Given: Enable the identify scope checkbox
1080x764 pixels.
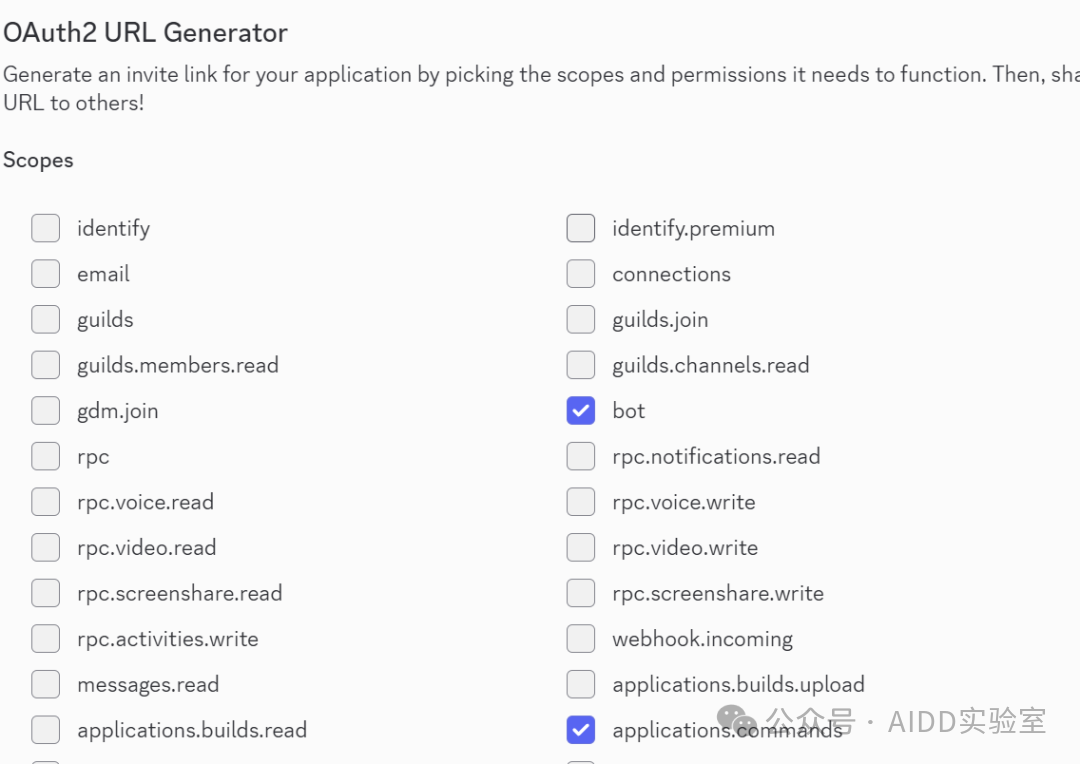Looking at the screenshot, I should [x=45, y=228].
